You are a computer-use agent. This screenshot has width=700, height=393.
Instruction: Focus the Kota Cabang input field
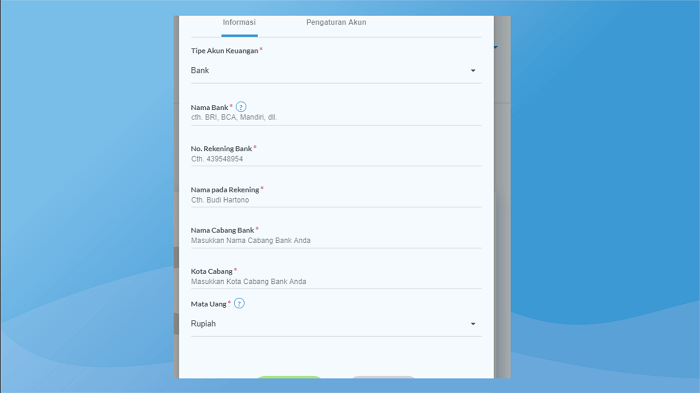tap(336, 282)
